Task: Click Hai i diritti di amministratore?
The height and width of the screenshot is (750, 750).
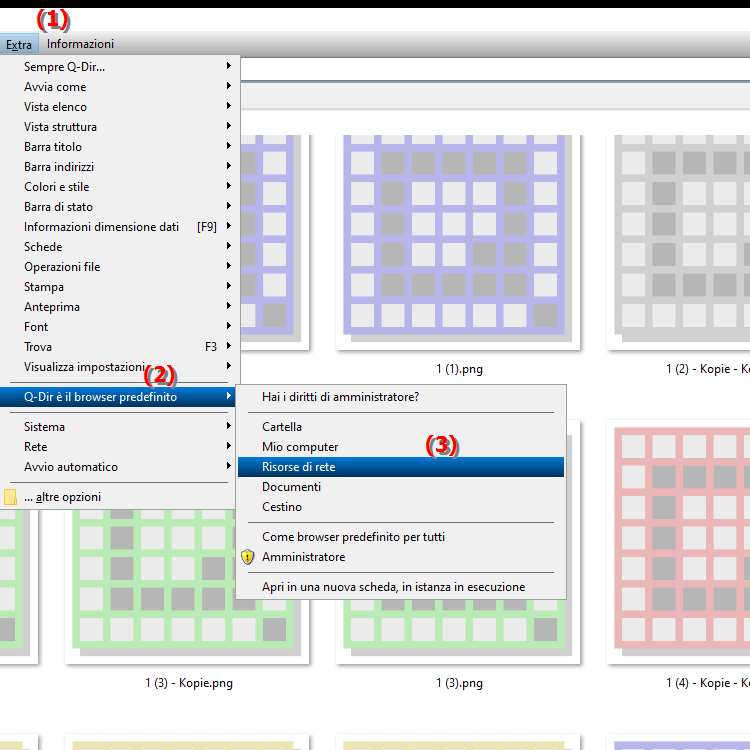Action: click(401, 397)
